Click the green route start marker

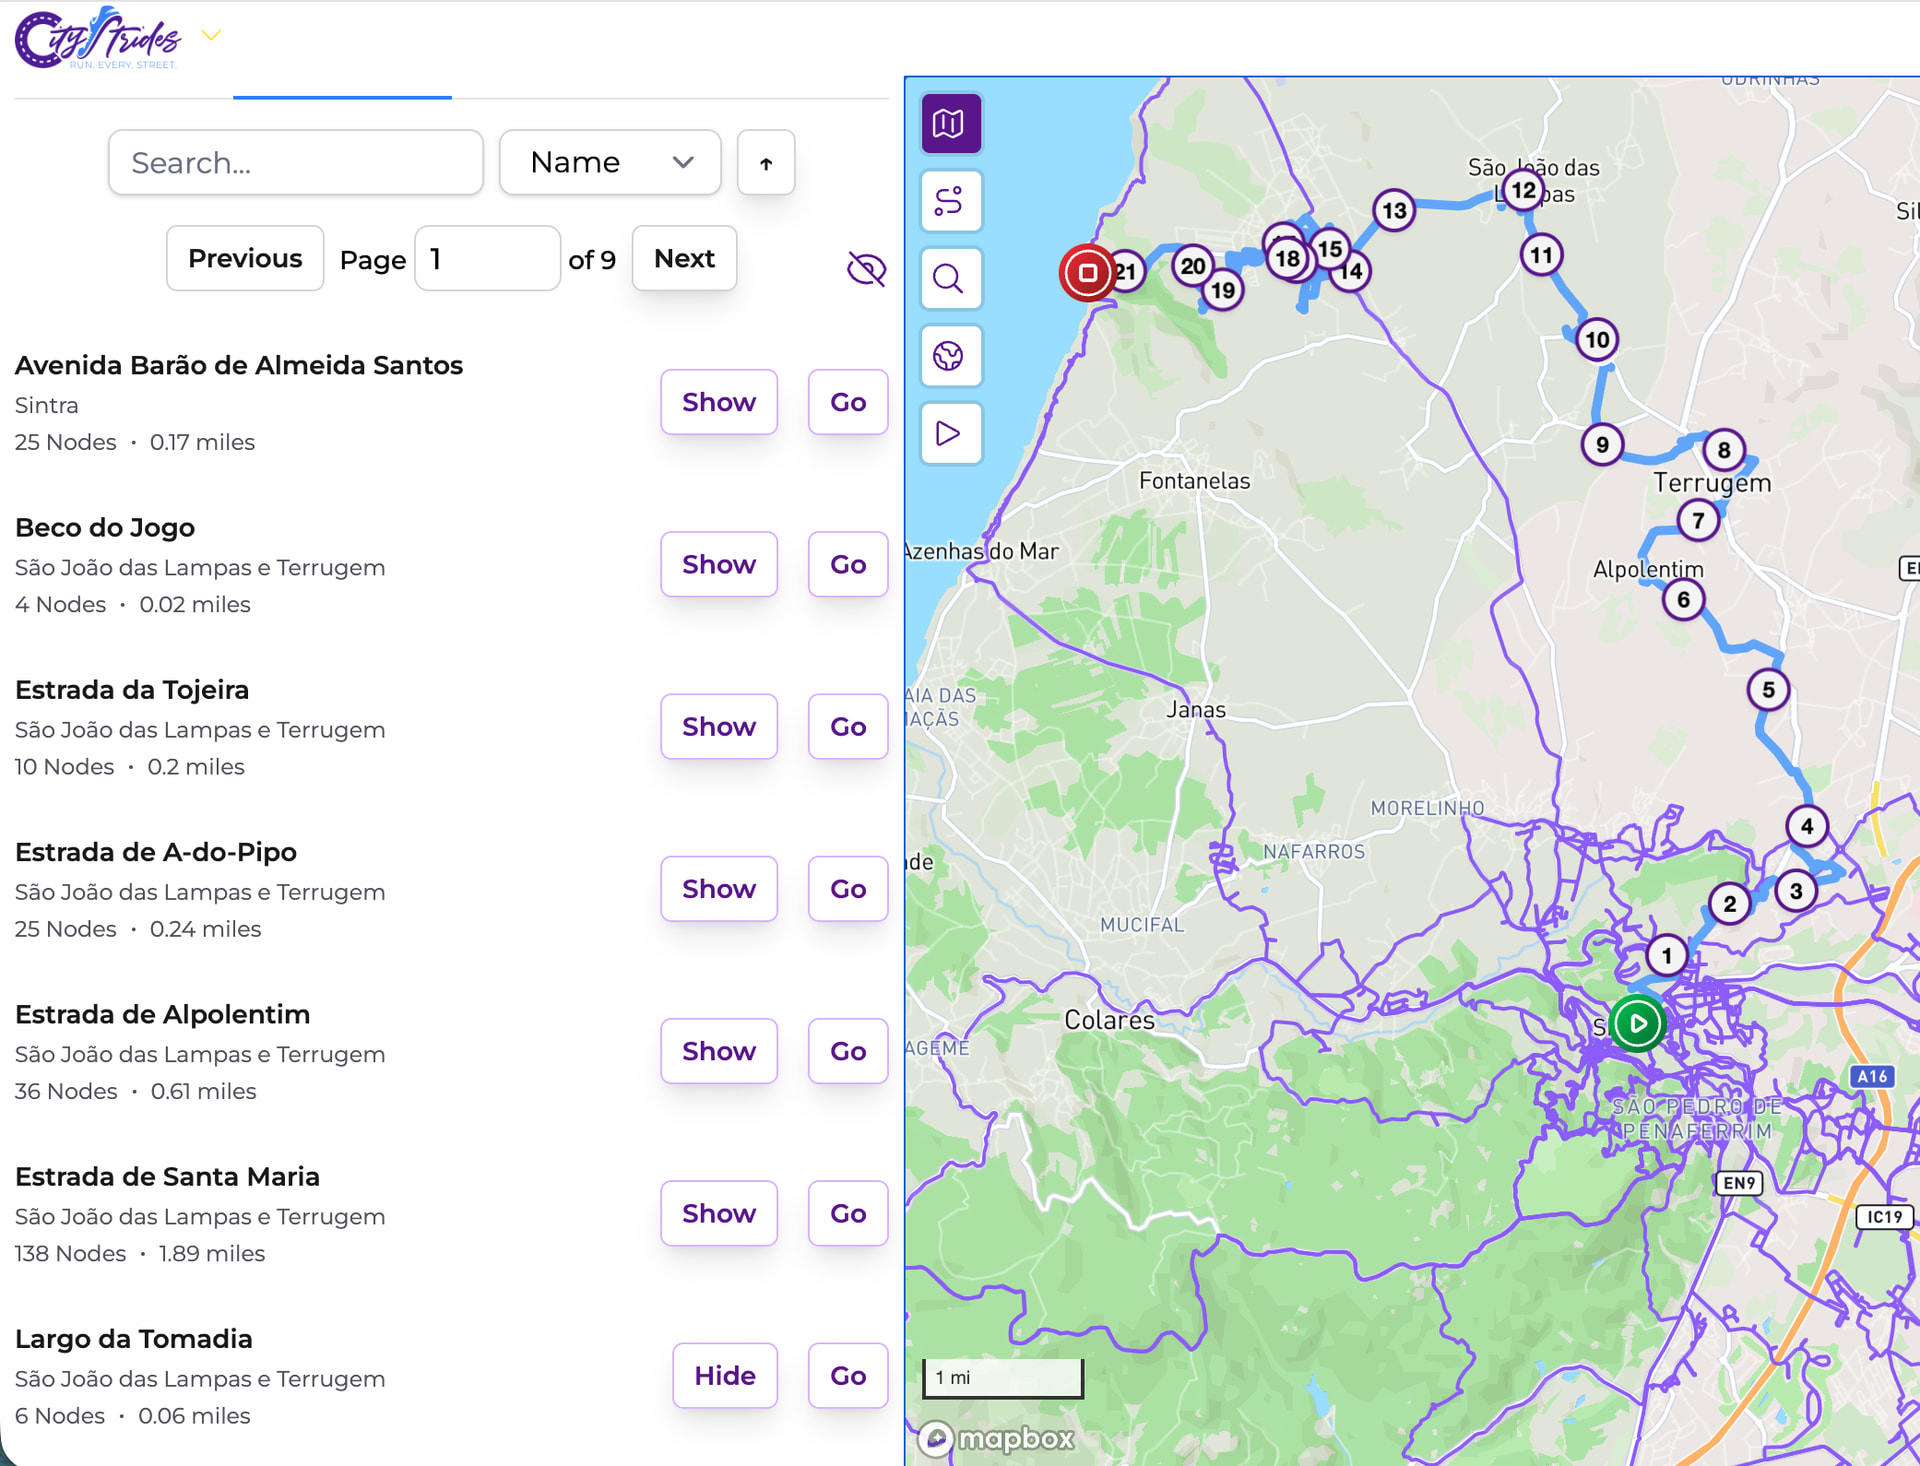[1637, 1023]
